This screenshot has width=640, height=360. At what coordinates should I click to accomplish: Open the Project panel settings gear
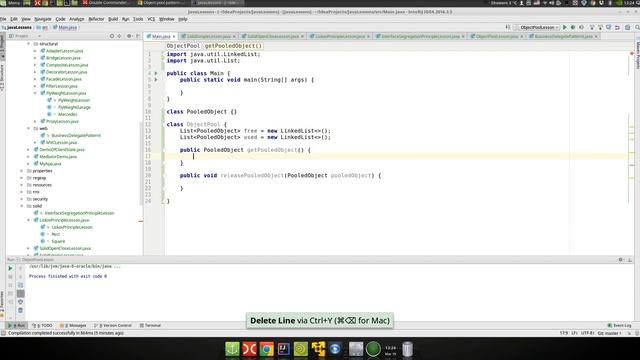tap(129, 36)
